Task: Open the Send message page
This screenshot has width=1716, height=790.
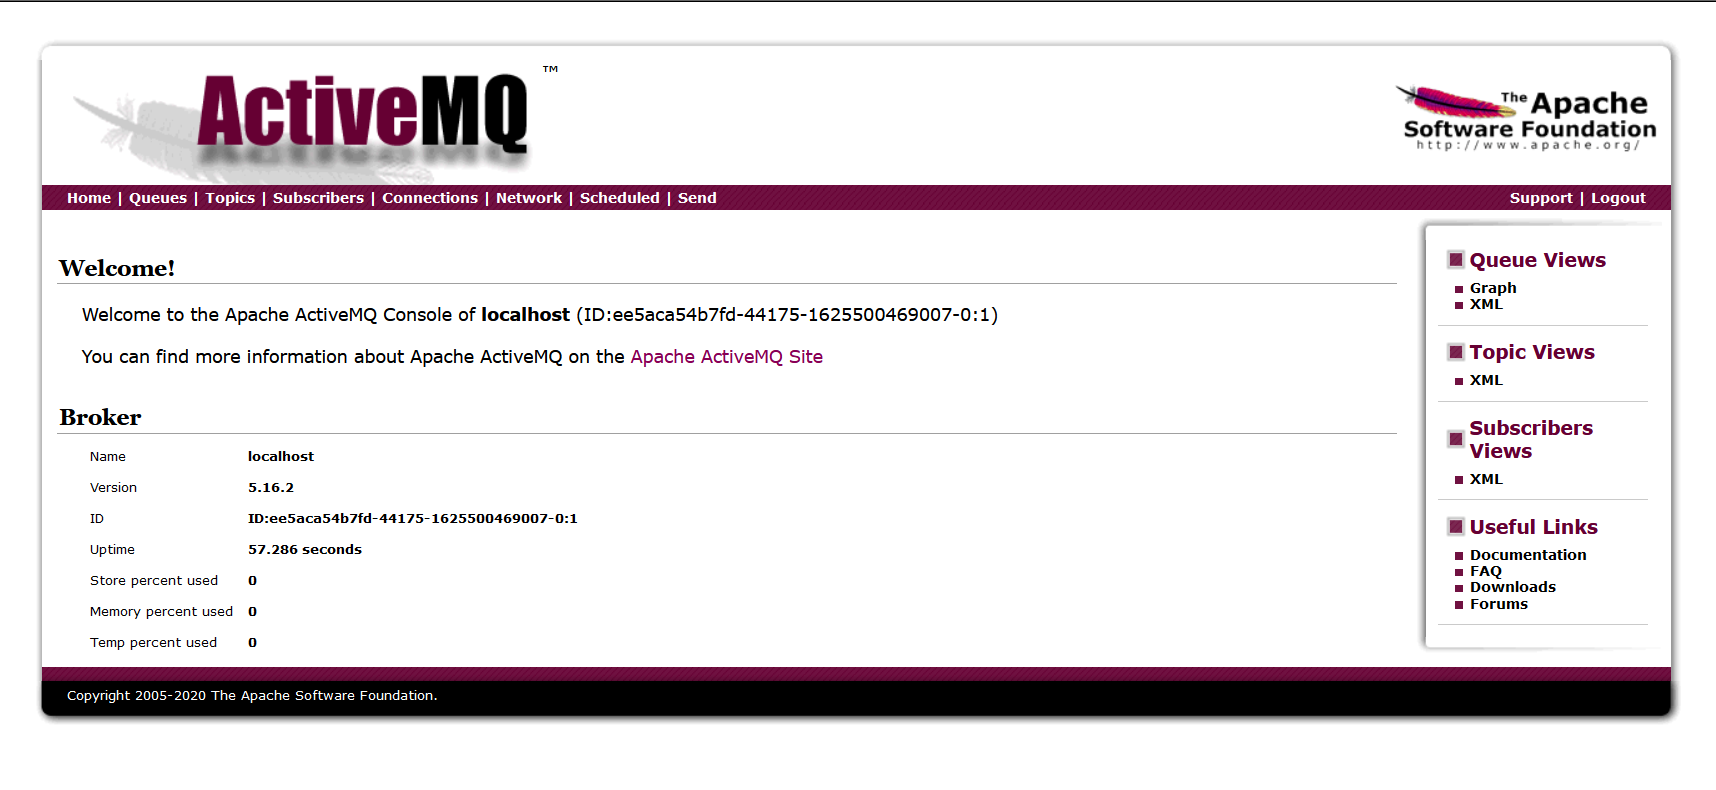Action: [697, 198]
